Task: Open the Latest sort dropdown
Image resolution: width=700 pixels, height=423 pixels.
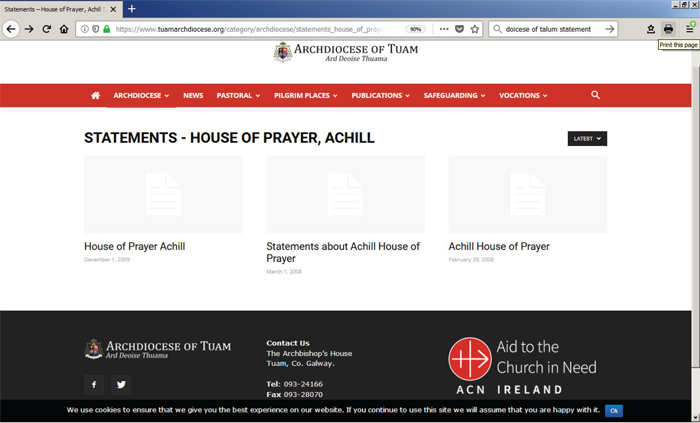Action: (x=587, y=139)
